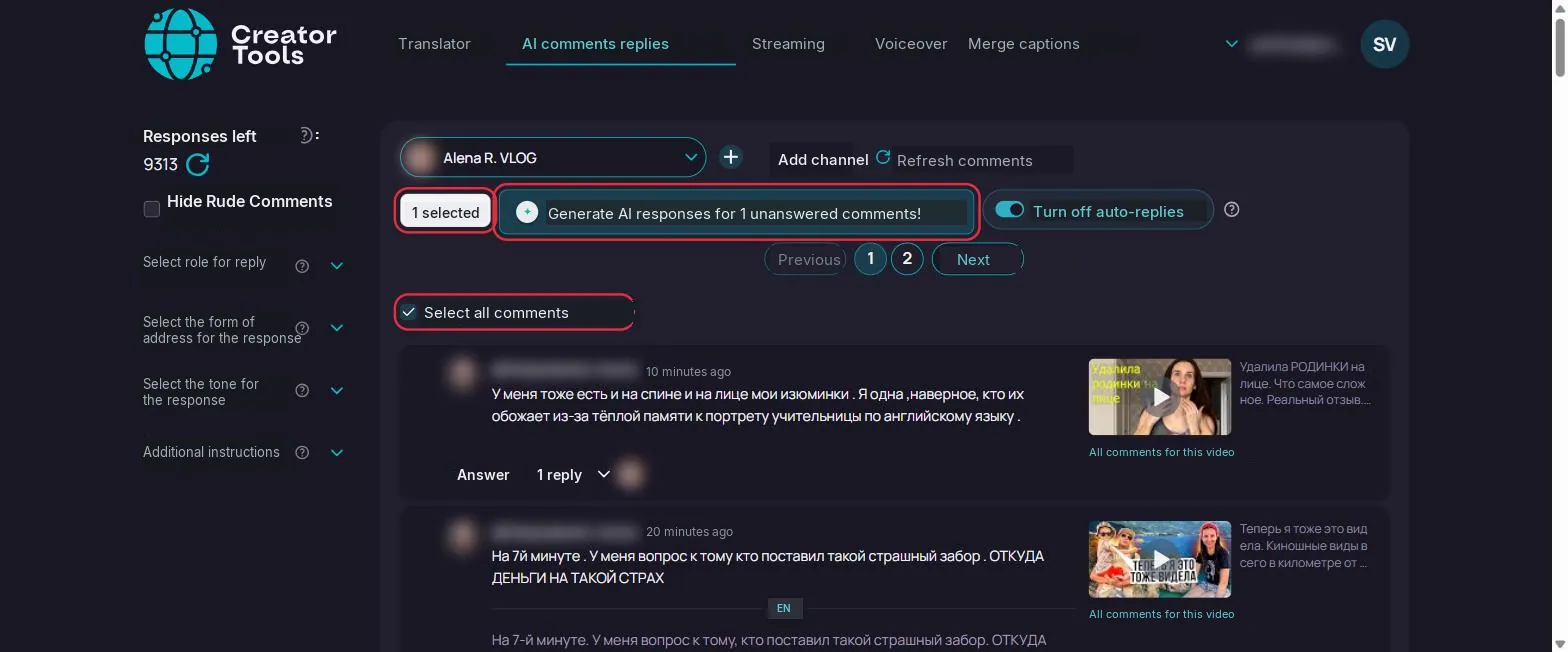Image resolution: width=1568 pixels, height=652 pixels.
Task: Click the Add channel button
Action: (x=823, y=160)
